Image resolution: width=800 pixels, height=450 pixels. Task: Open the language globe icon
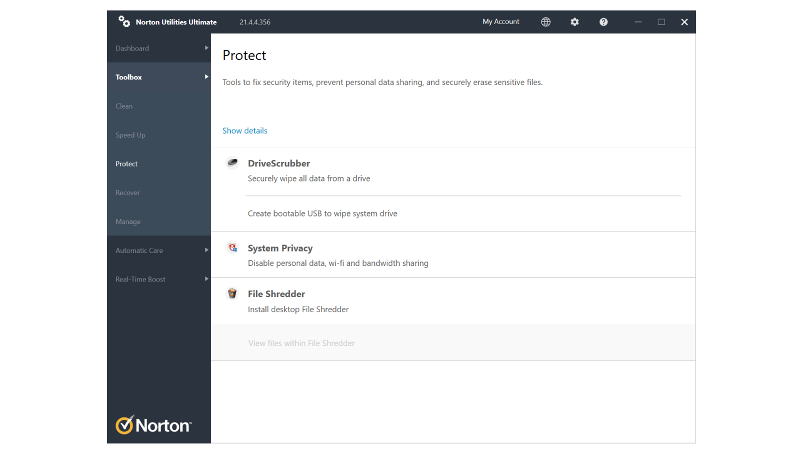pyautogui.click(x=546, y=22)
